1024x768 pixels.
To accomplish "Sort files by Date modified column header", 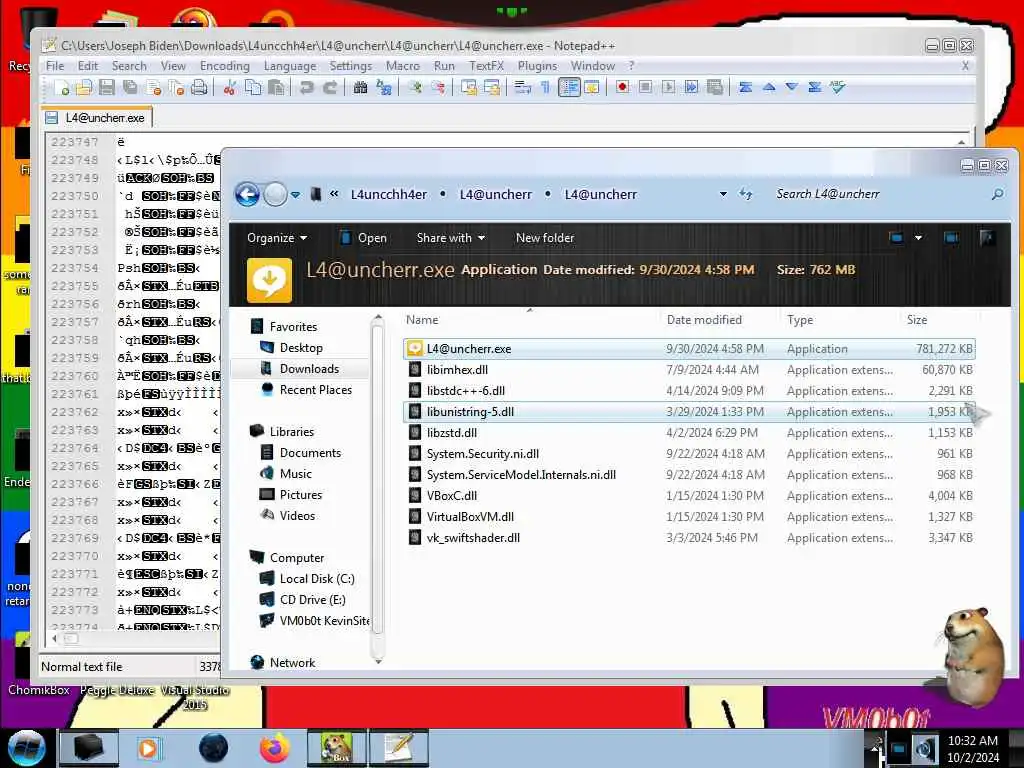I will pyautogui.click(x=704, y=320).
